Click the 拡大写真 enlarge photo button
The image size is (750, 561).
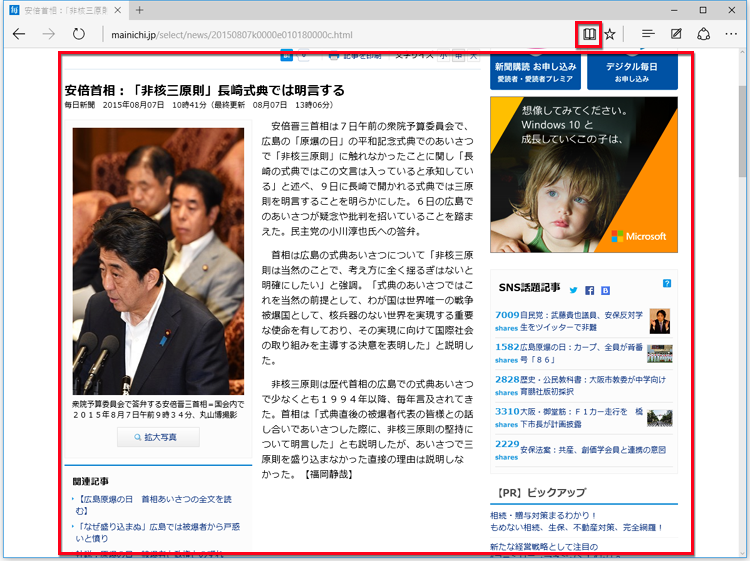pos(157,437)
